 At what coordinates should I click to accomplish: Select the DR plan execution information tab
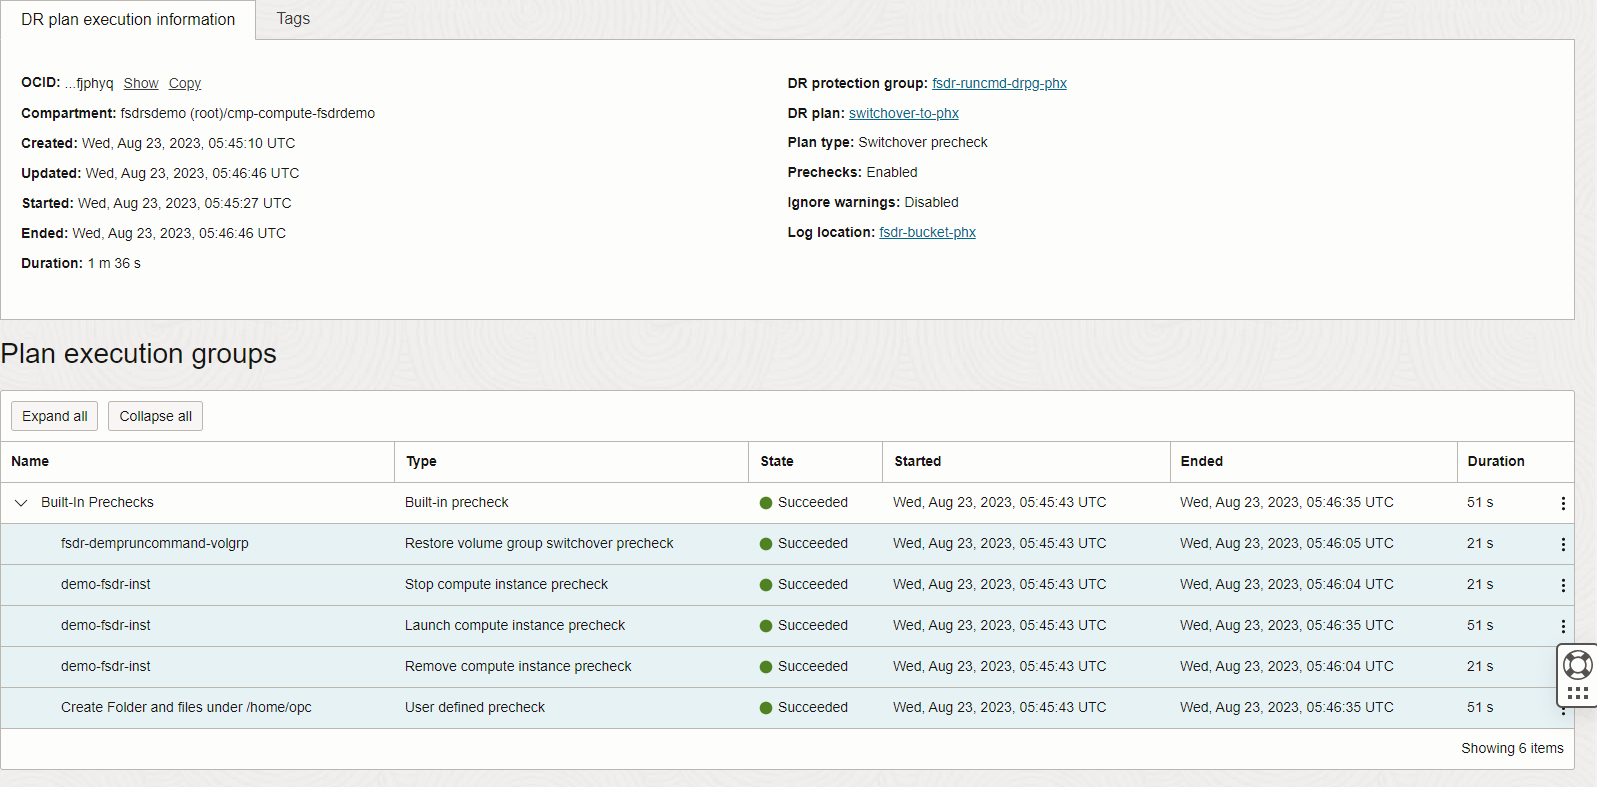(x=128, y=19)
